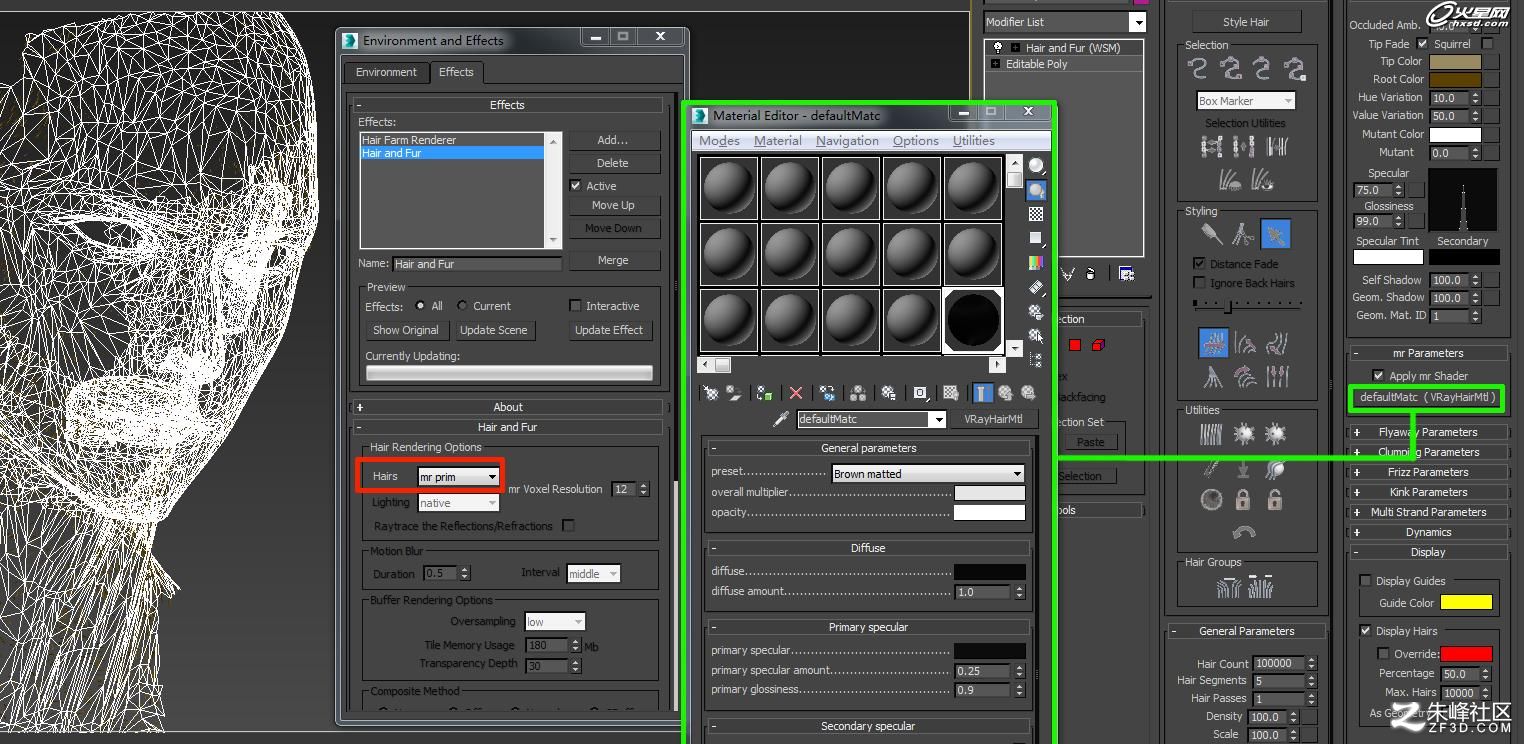
Task: Click the Lock guides padlock icon
Action: pyautogui.click(x=1243, y=499)
